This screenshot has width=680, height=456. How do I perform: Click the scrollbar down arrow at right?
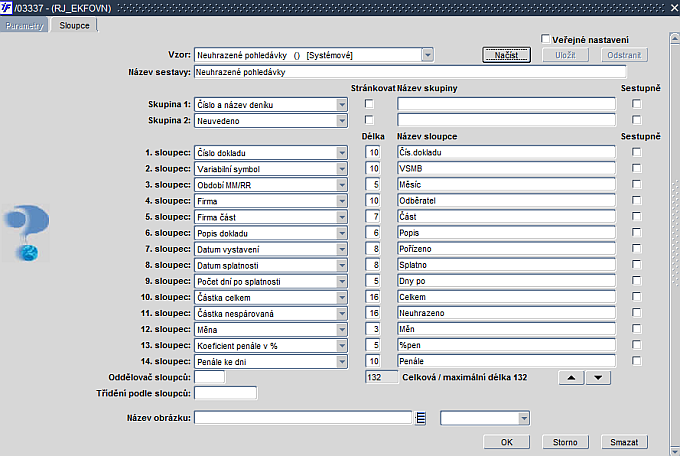[x=675, y=450]
